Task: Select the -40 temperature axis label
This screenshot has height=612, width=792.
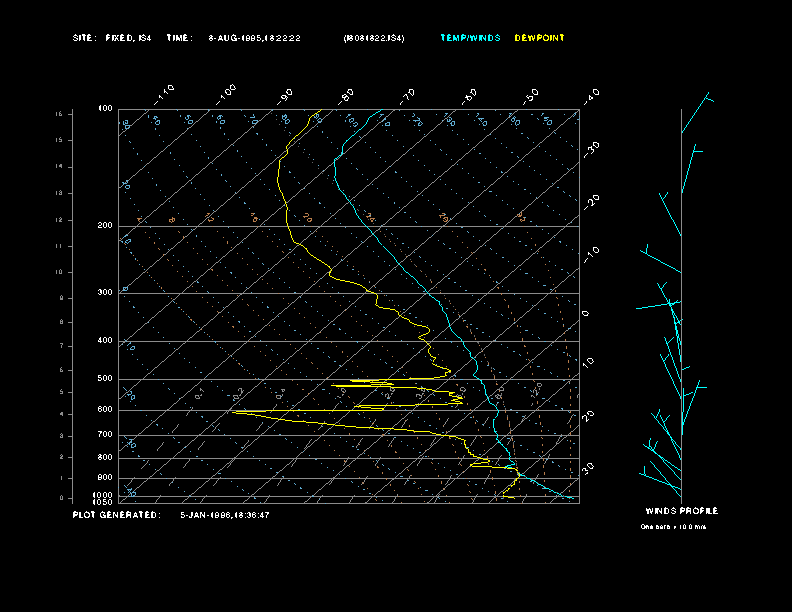Action: tap(591, 96)
